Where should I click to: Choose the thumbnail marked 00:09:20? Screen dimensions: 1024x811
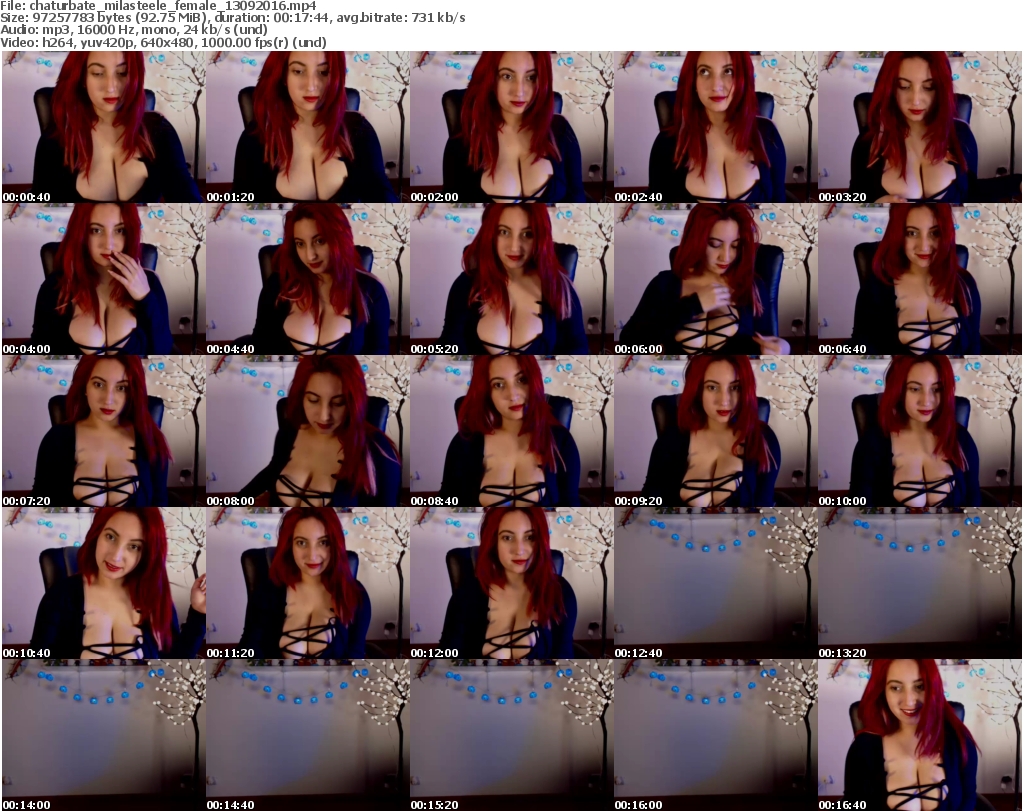pyautogui.click(x=715, y=432)
